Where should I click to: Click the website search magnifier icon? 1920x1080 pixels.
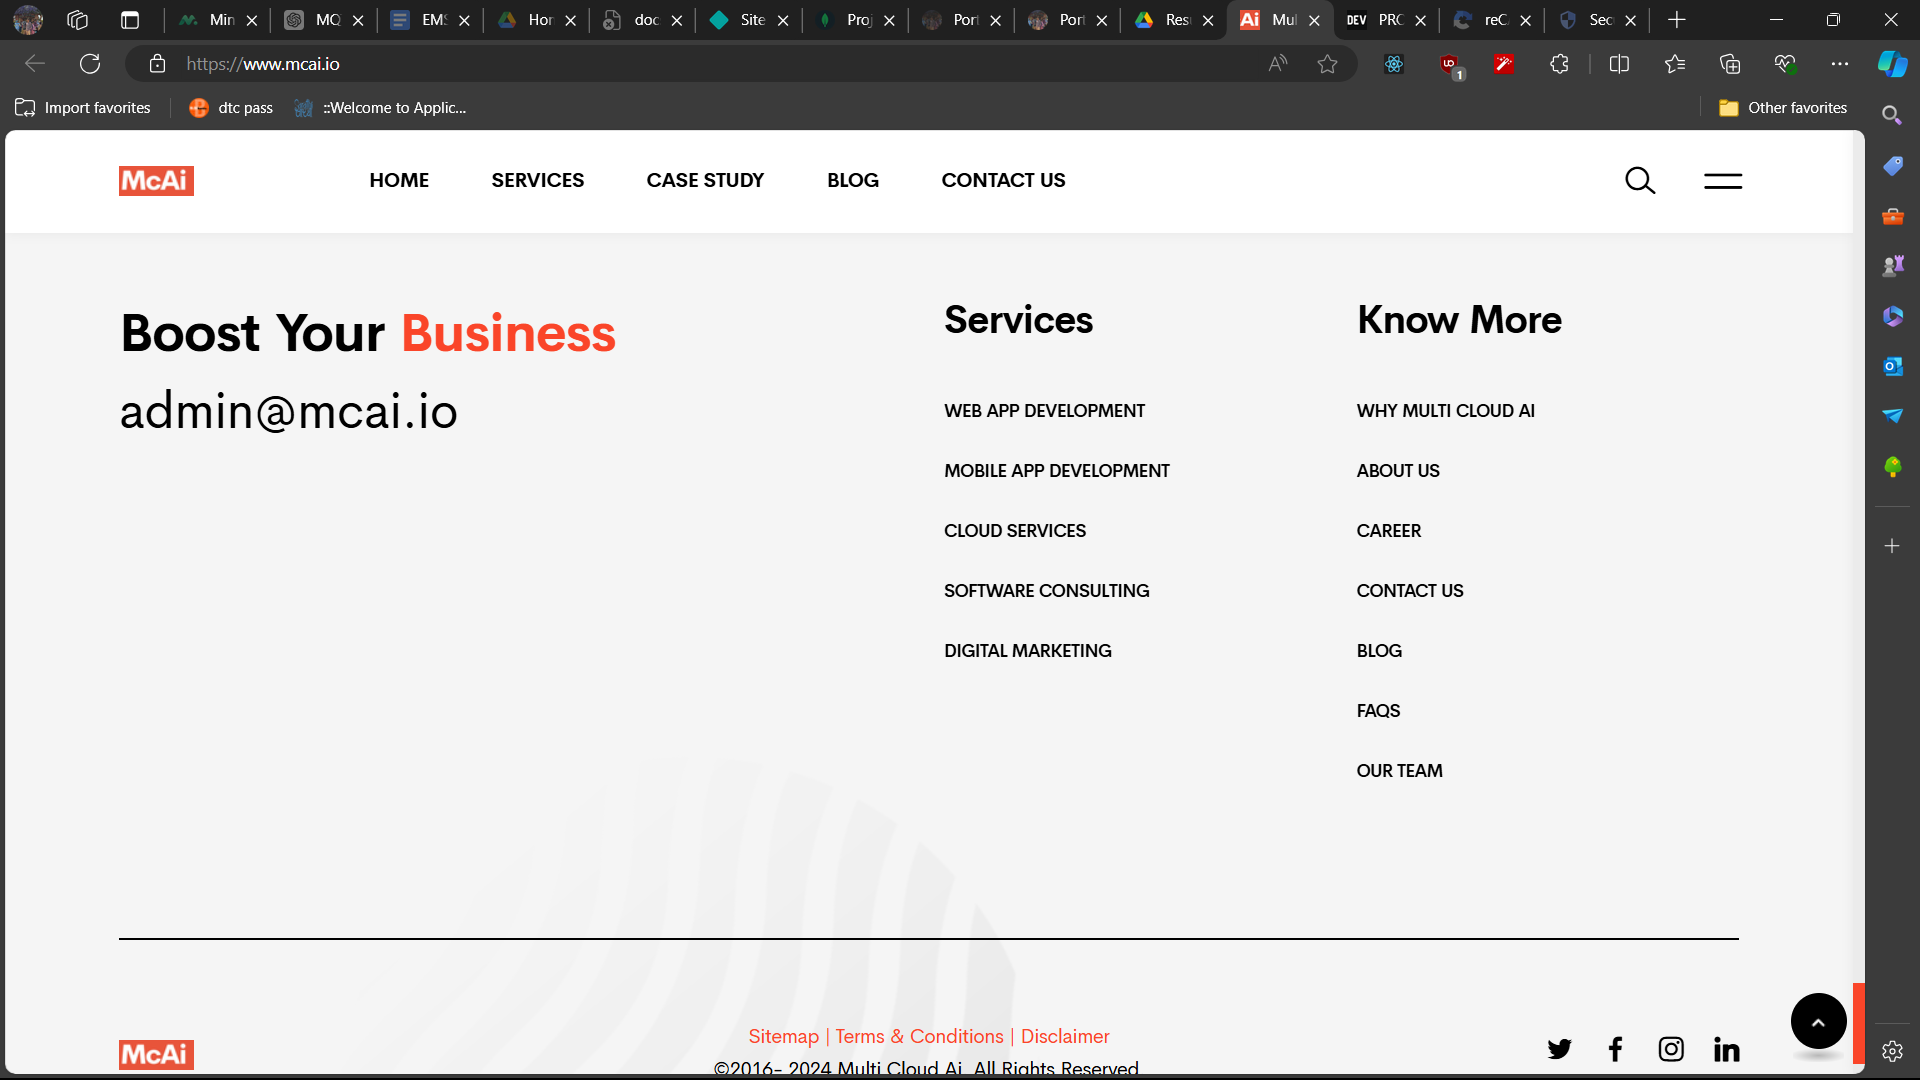point(1640,181)
